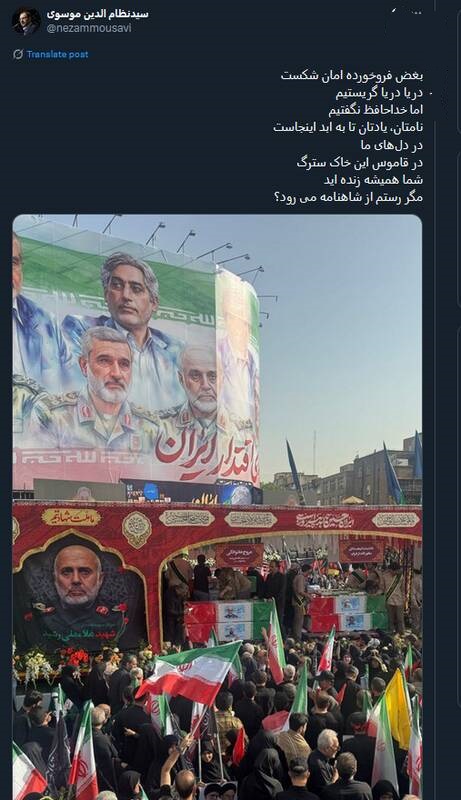Click the flag-draped coffins in the photo
Viewport: 461px width, 800px height.
tap(286, 617)
